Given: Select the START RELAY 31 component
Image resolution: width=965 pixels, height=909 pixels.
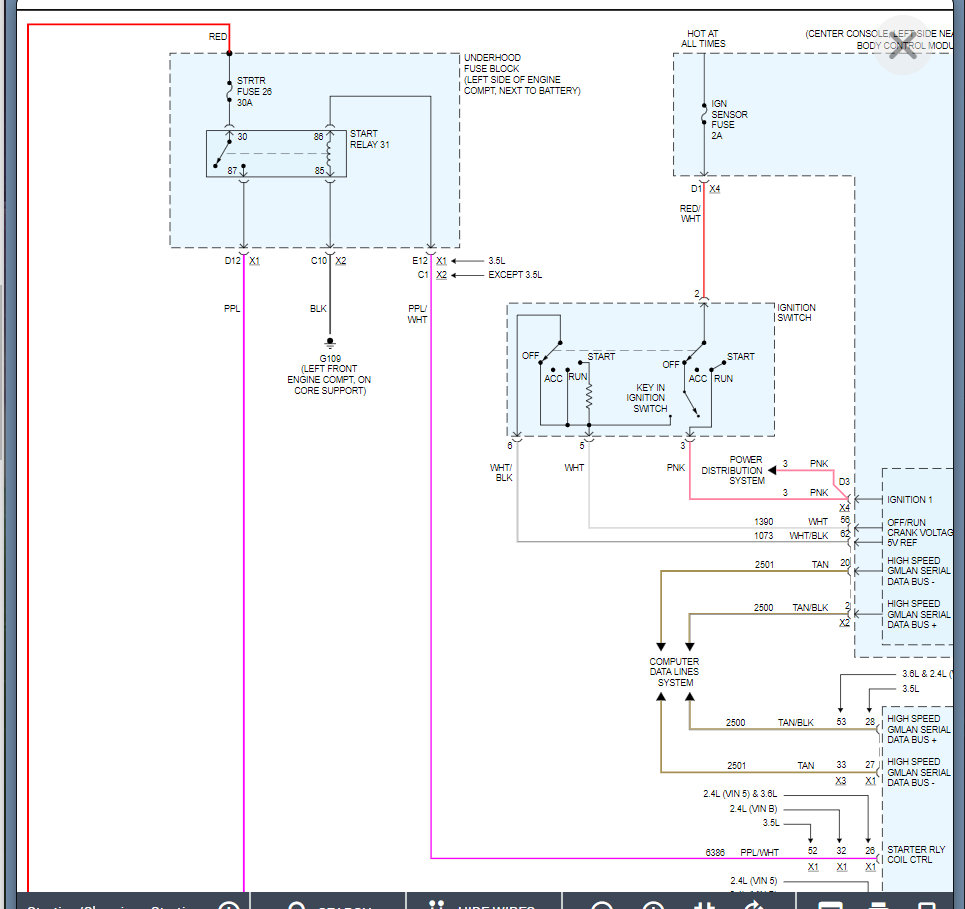Looking at the screenshot, I should 276,153.
